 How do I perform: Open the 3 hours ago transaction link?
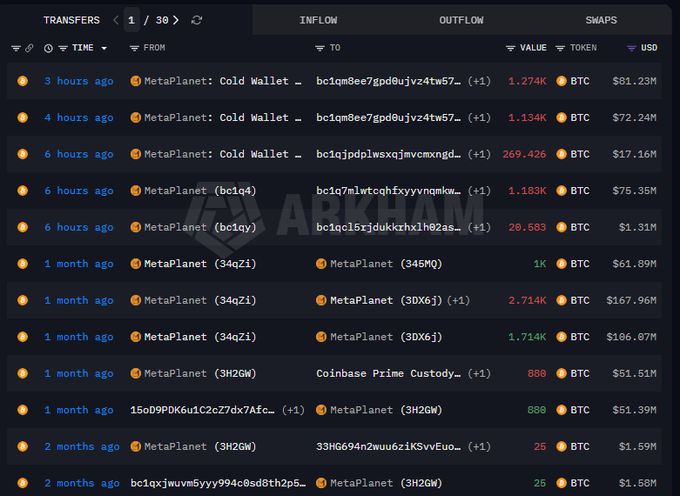tap(78, 81)
